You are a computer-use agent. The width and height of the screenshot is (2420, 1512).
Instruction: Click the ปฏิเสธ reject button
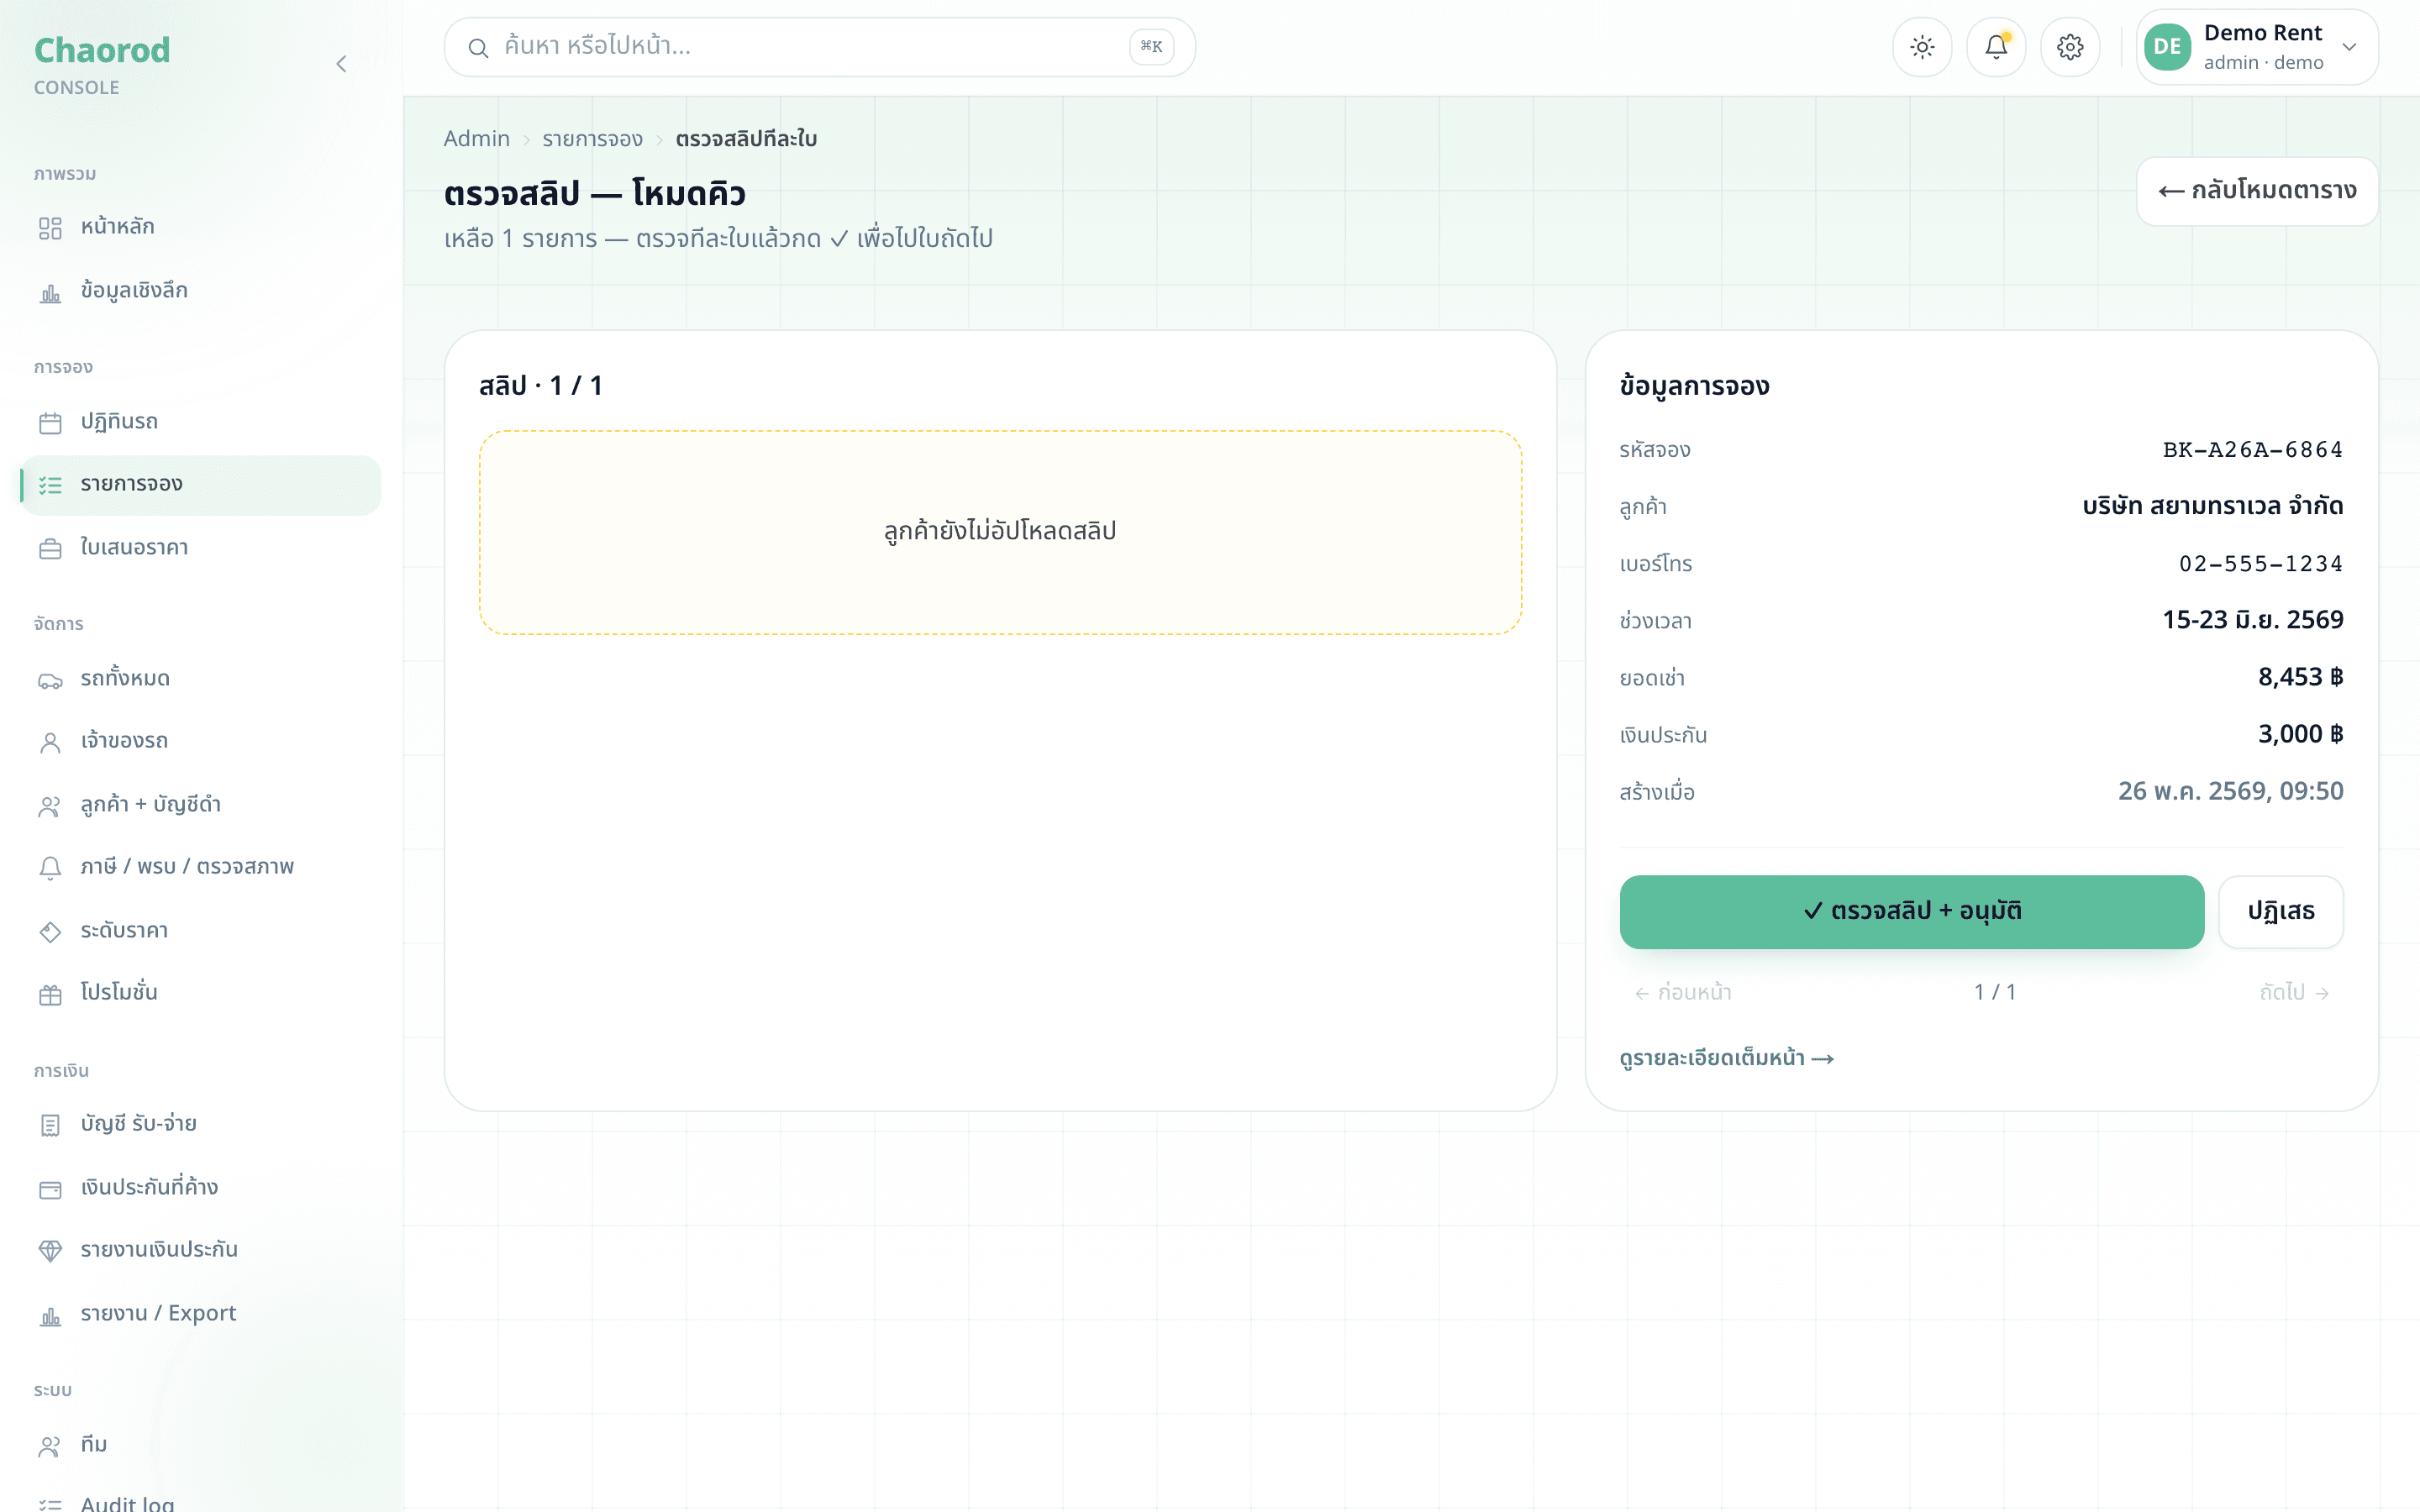[2280, 912]
